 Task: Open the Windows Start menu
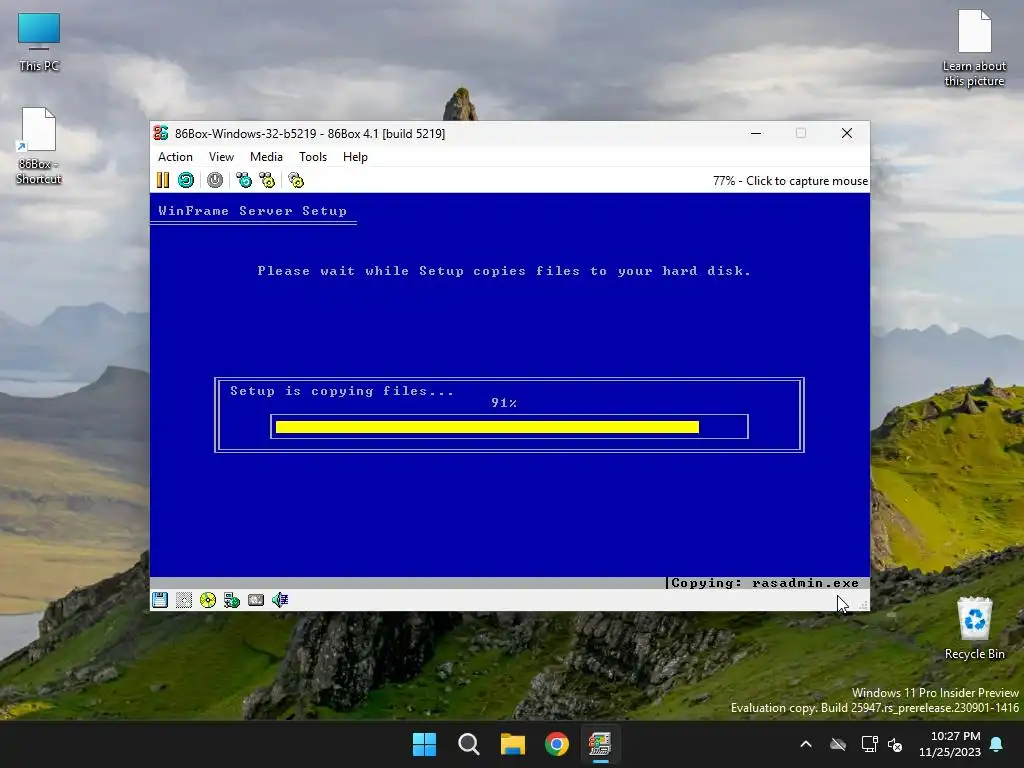(424, 744)
